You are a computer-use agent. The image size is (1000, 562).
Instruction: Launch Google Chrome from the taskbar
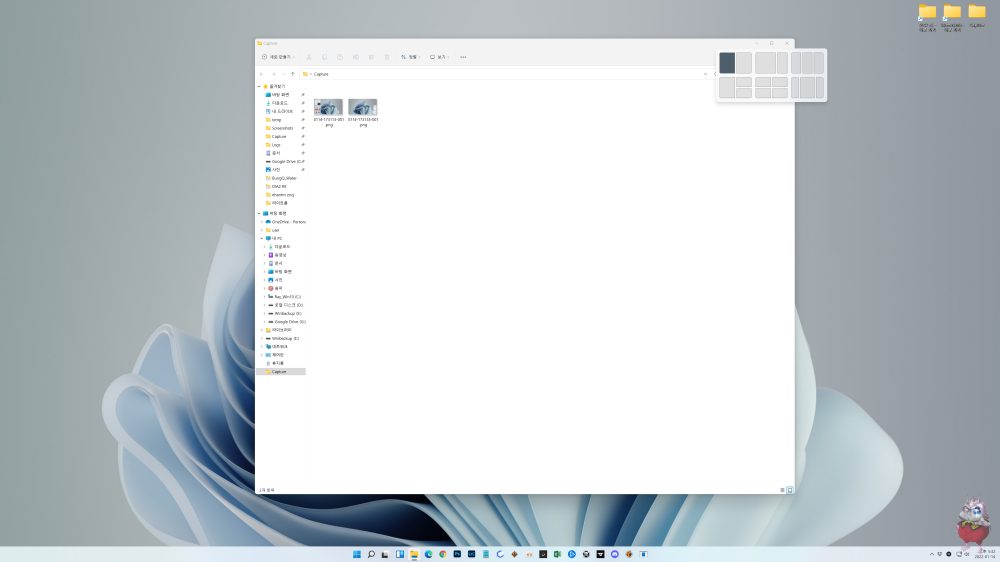point(443,554)
